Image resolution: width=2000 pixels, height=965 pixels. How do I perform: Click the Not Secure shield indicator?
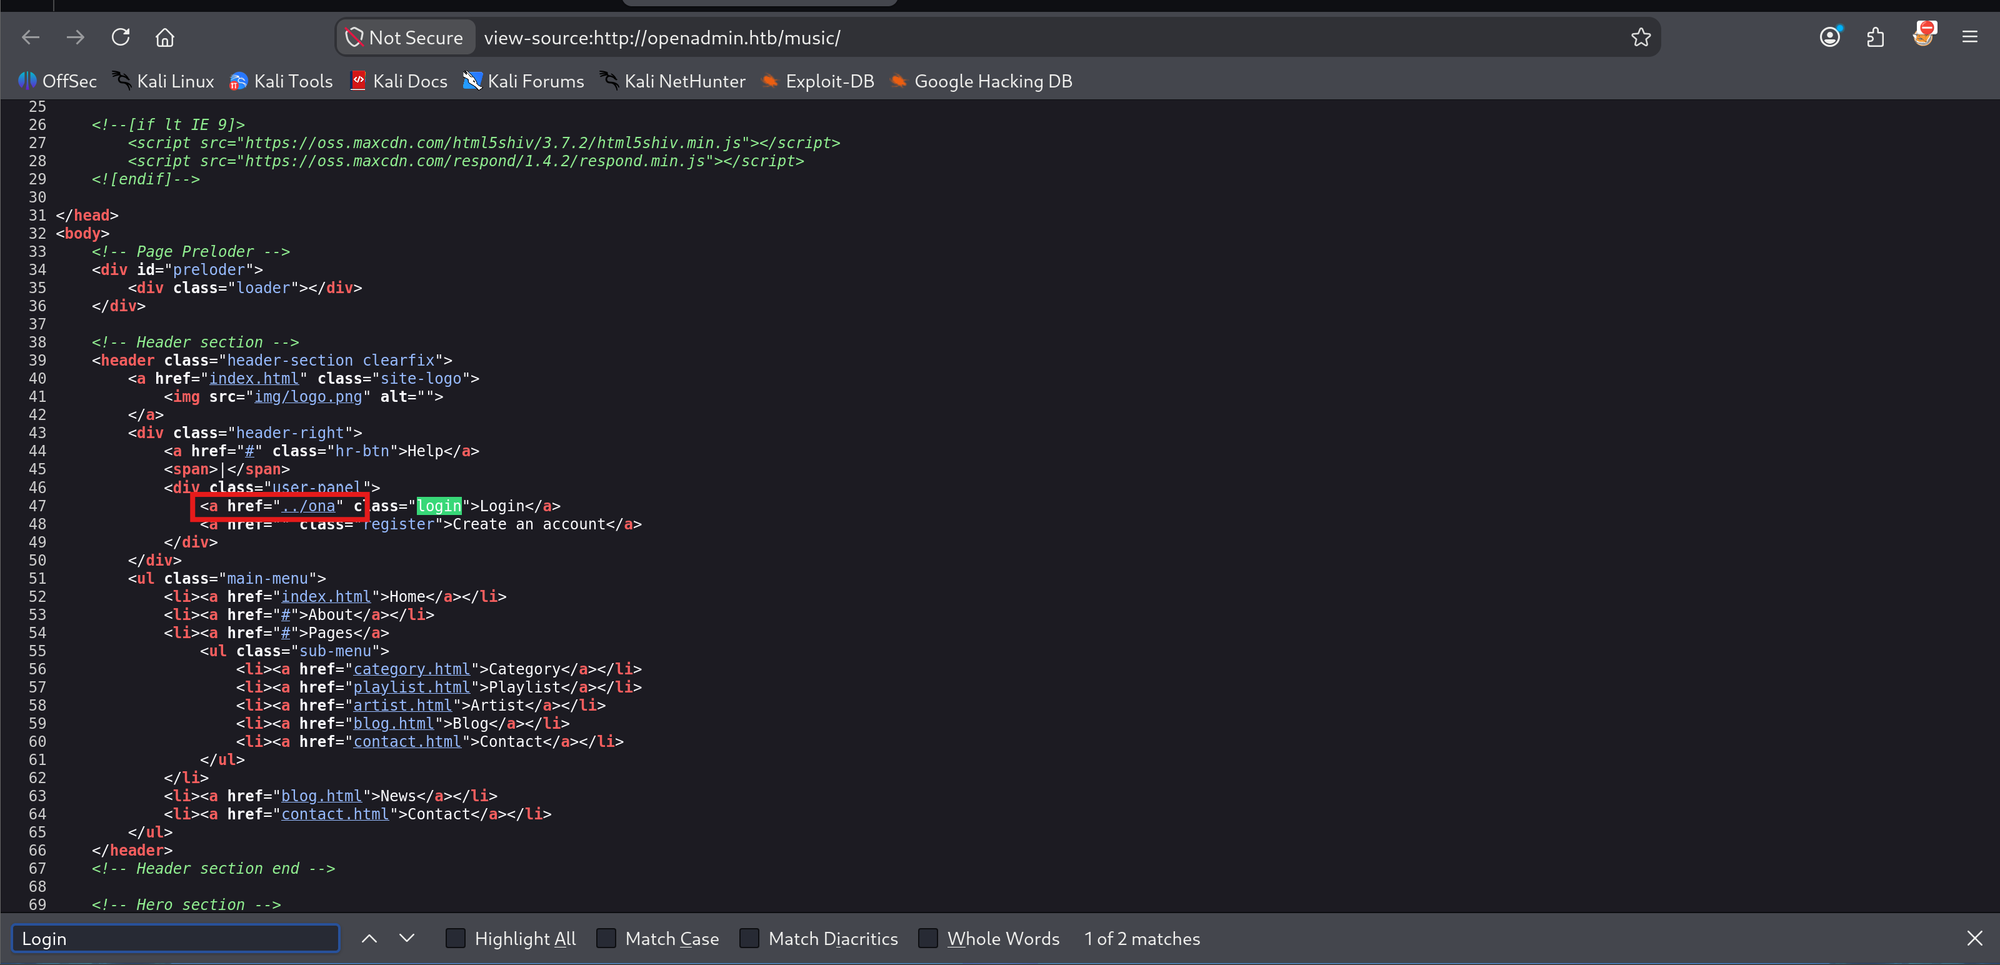pyautogui.click(x=405, y=37)
